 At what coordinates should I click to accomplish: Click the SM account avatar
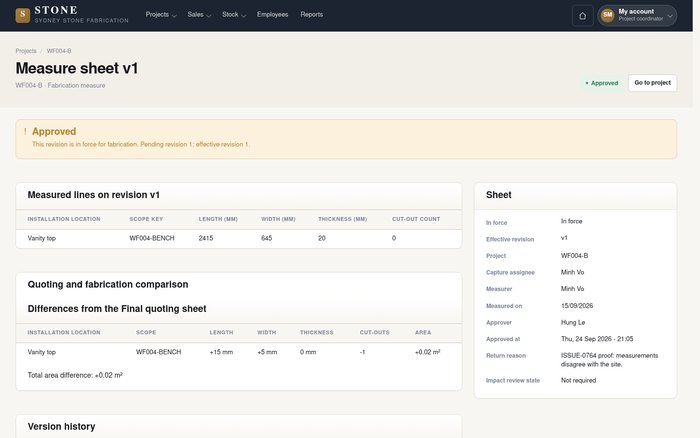tap(607, 15)
